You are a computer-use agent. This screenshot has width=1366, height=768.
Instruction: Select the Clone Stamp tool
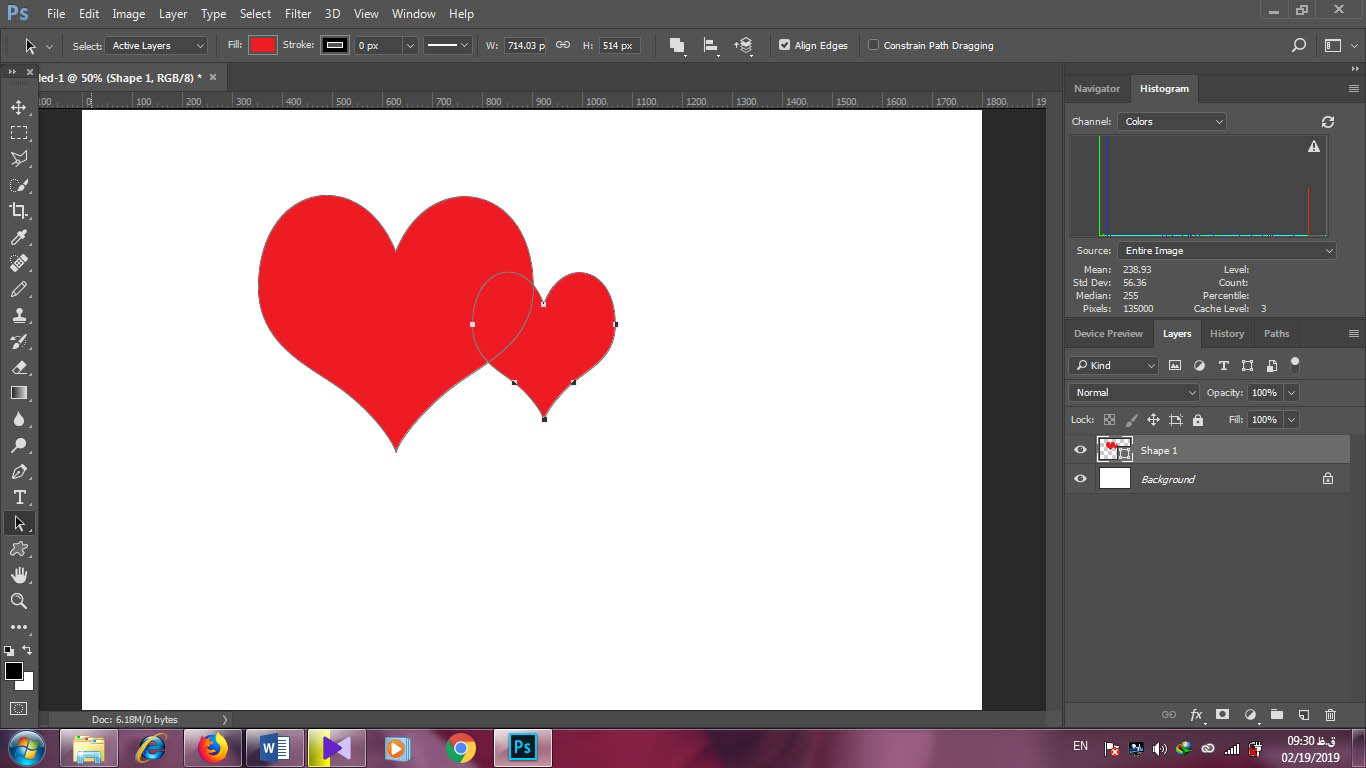[18, 315]
